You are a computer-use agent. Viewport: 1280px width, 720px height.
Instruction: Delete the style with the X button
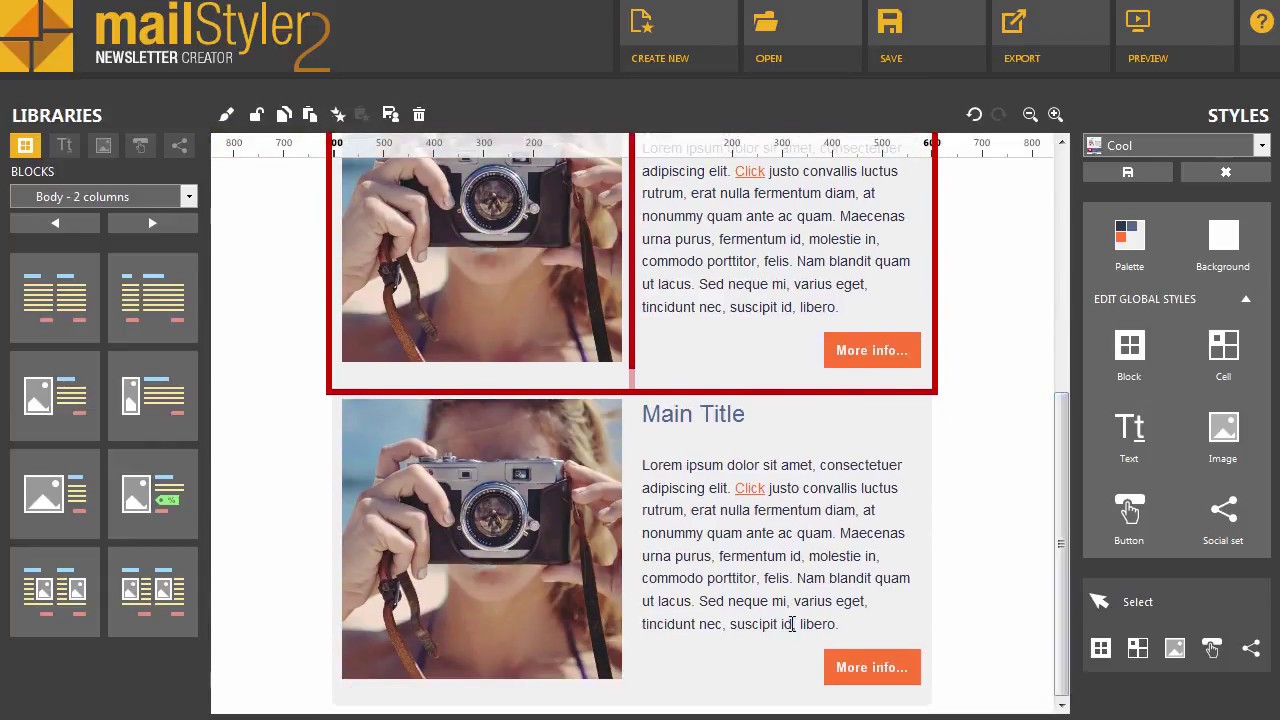[x=1225, y=172]
